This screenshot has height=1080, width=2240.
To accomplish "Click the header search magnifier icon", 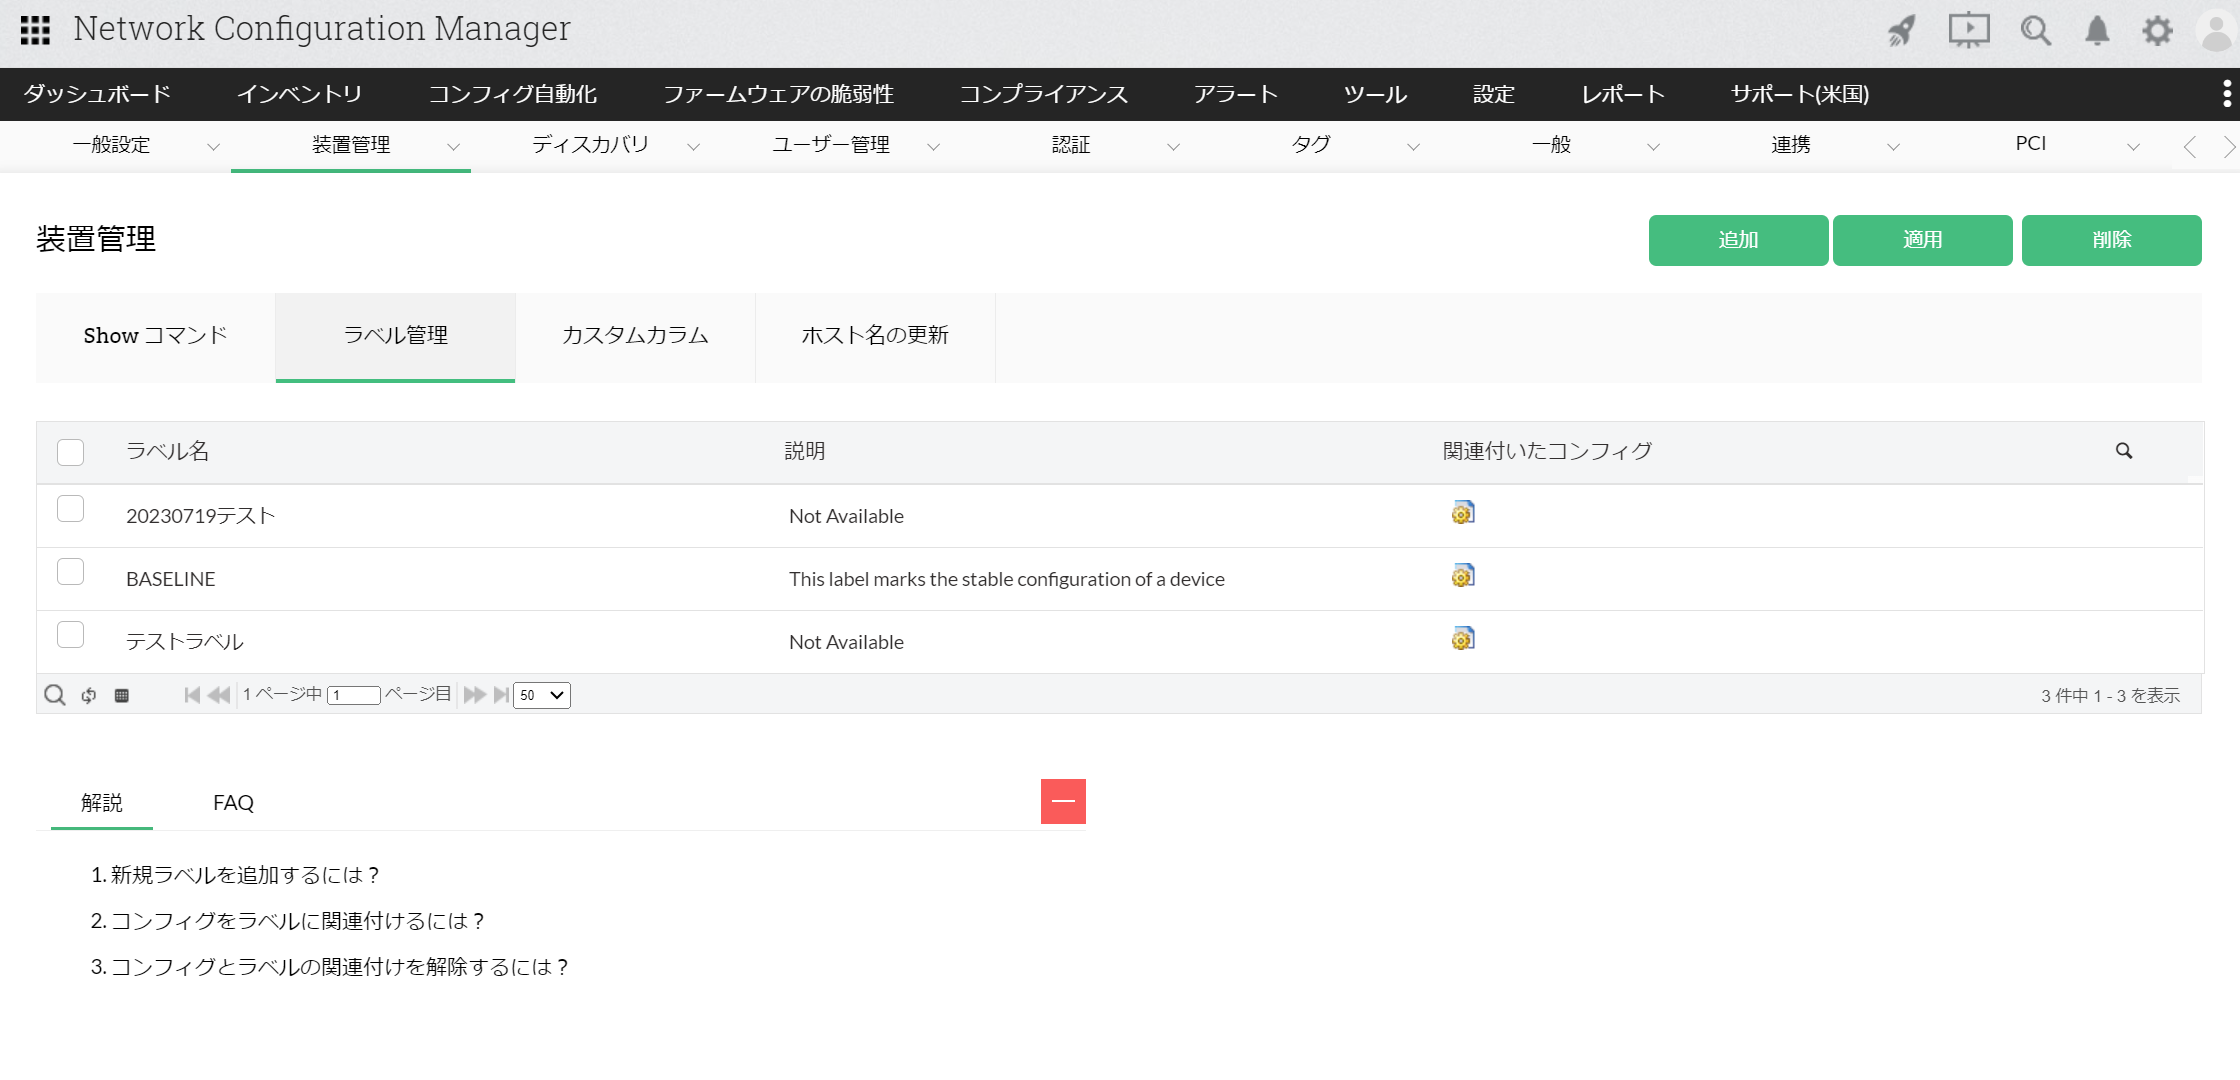I will tap(2035, 30).
